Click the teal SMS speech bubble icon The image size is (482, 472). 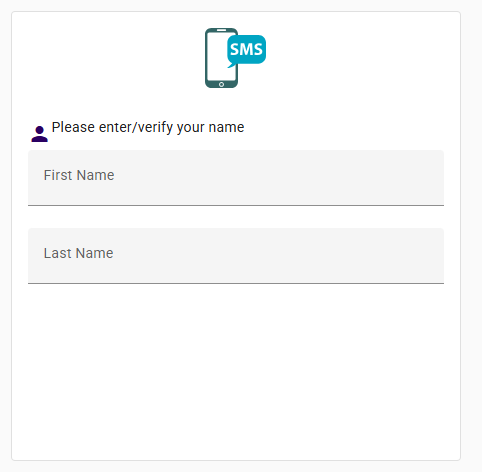246,49
